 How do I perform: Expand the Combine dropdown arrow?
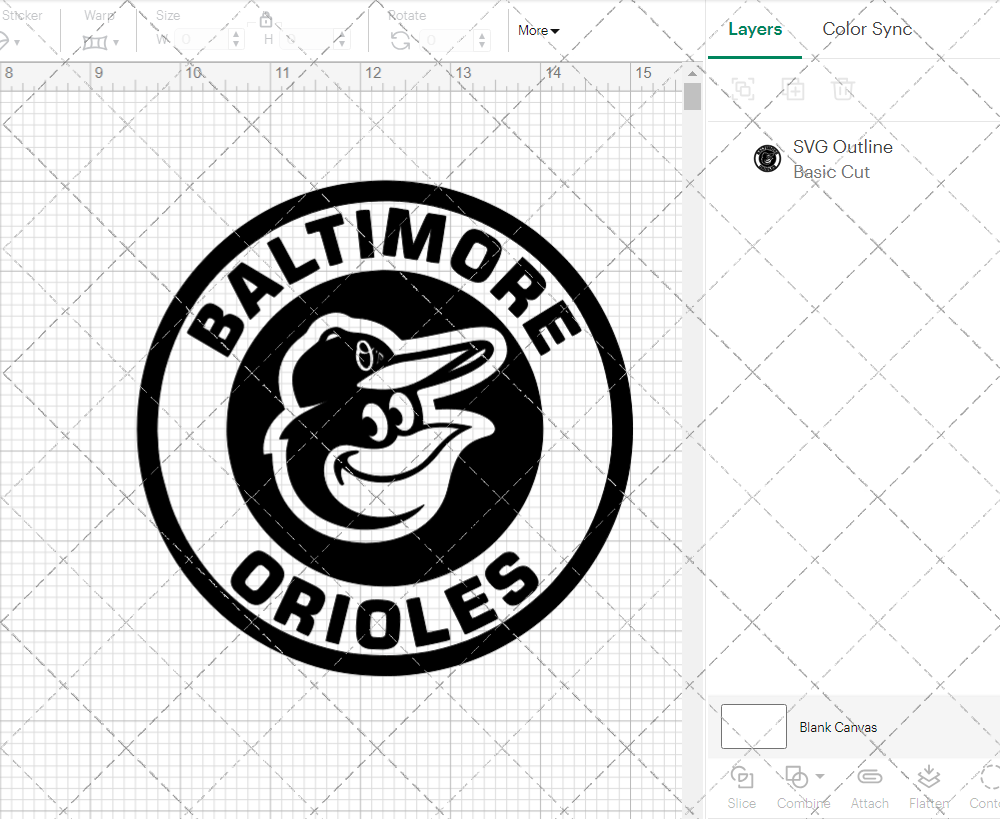[x=820, y=777]
